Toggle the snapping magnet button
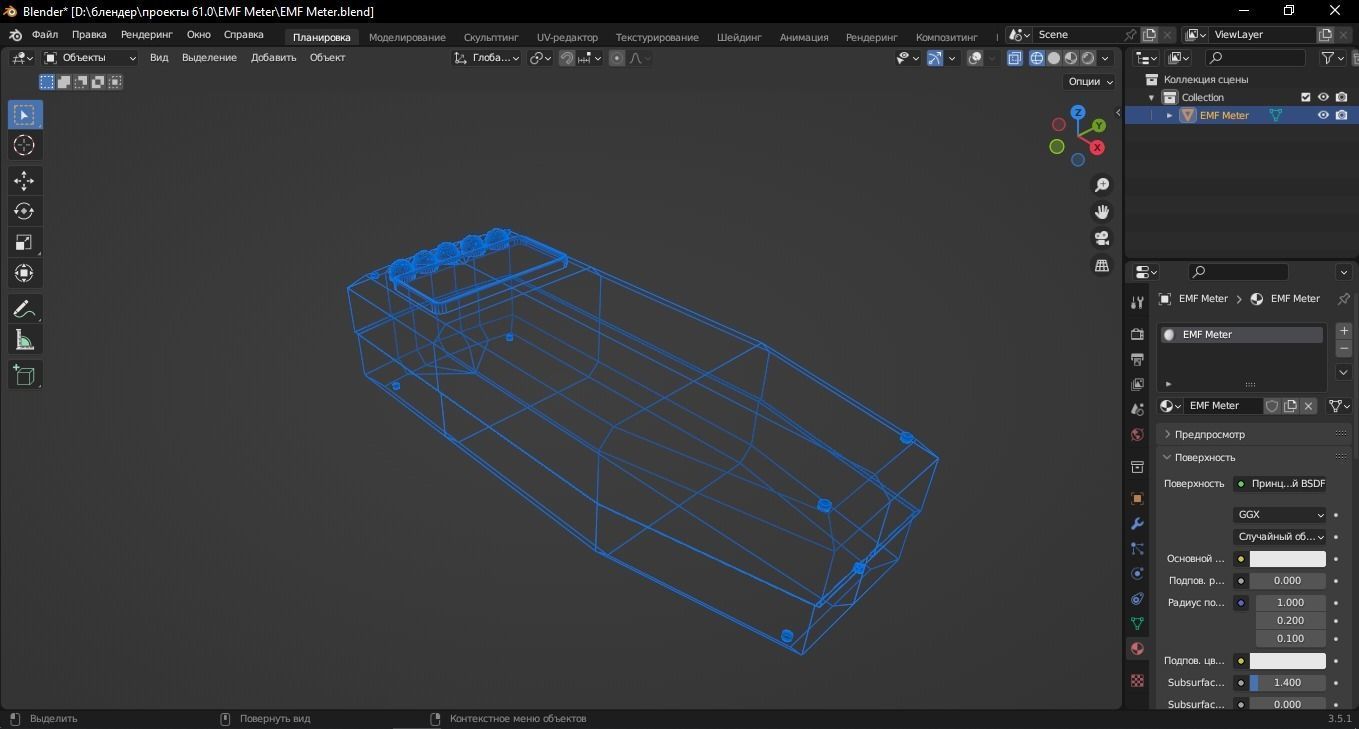Viewport: 1359px width, 729px height. point(567,58)
